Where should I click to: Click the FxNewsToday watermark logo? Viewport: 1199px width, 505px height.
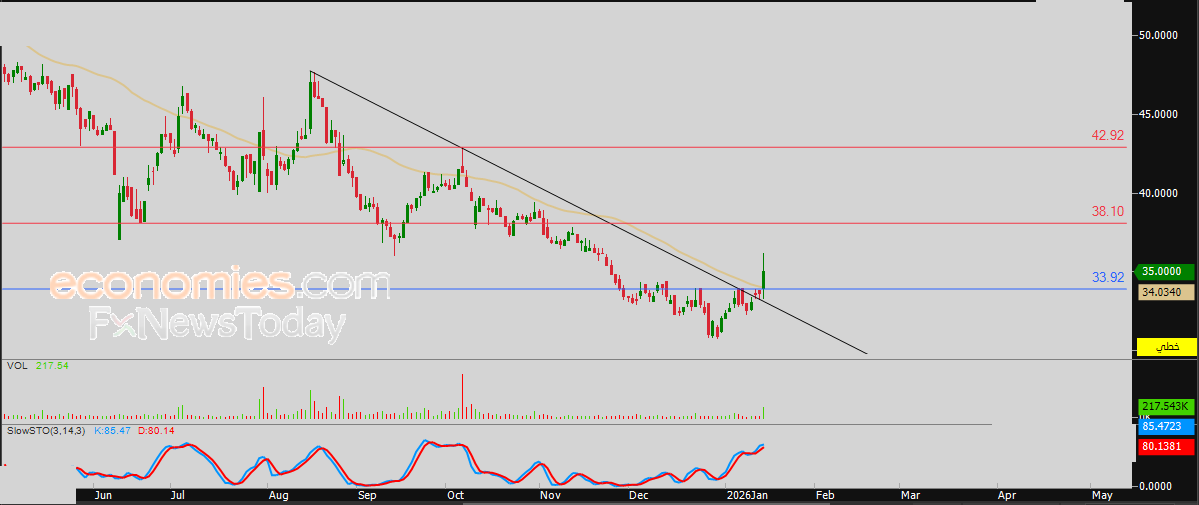tap(217, 325)
